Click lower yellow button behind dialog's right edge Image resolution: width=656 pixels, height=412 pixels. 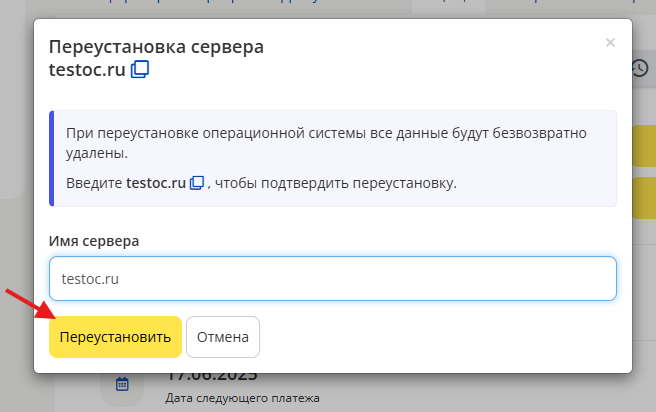(643, 193)
